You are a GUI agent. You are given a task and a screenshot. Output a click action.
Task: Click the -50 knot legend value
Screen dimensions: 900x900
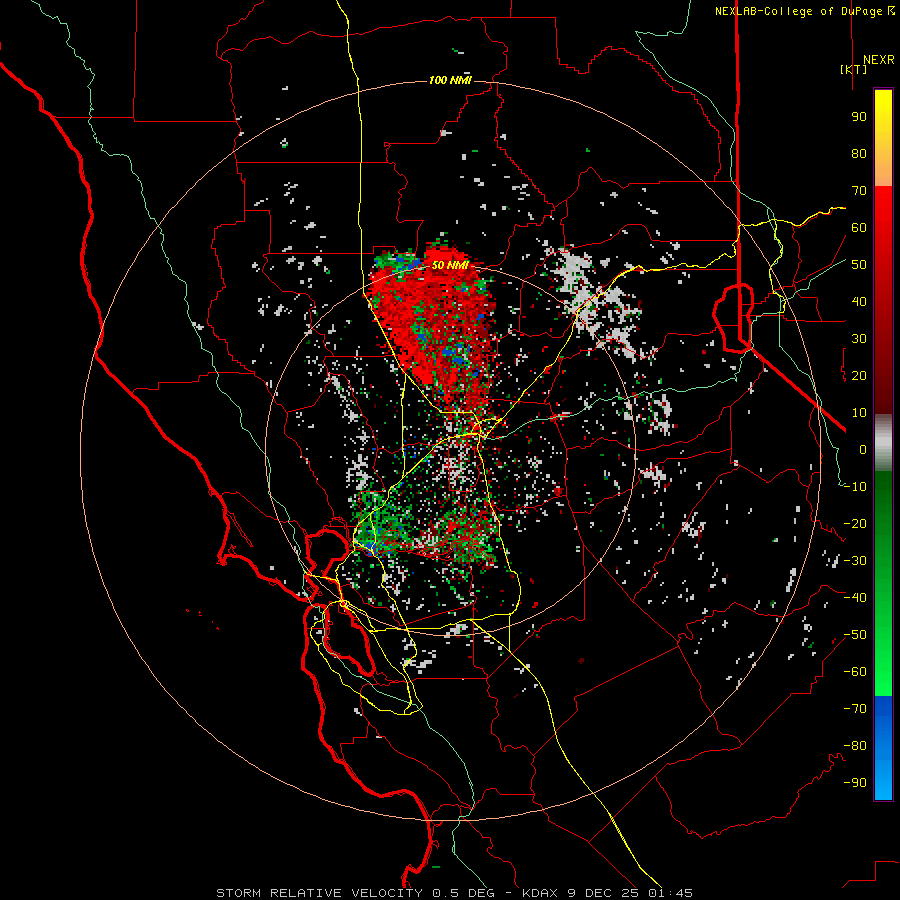pyautogui.click(x=855, y=635)
